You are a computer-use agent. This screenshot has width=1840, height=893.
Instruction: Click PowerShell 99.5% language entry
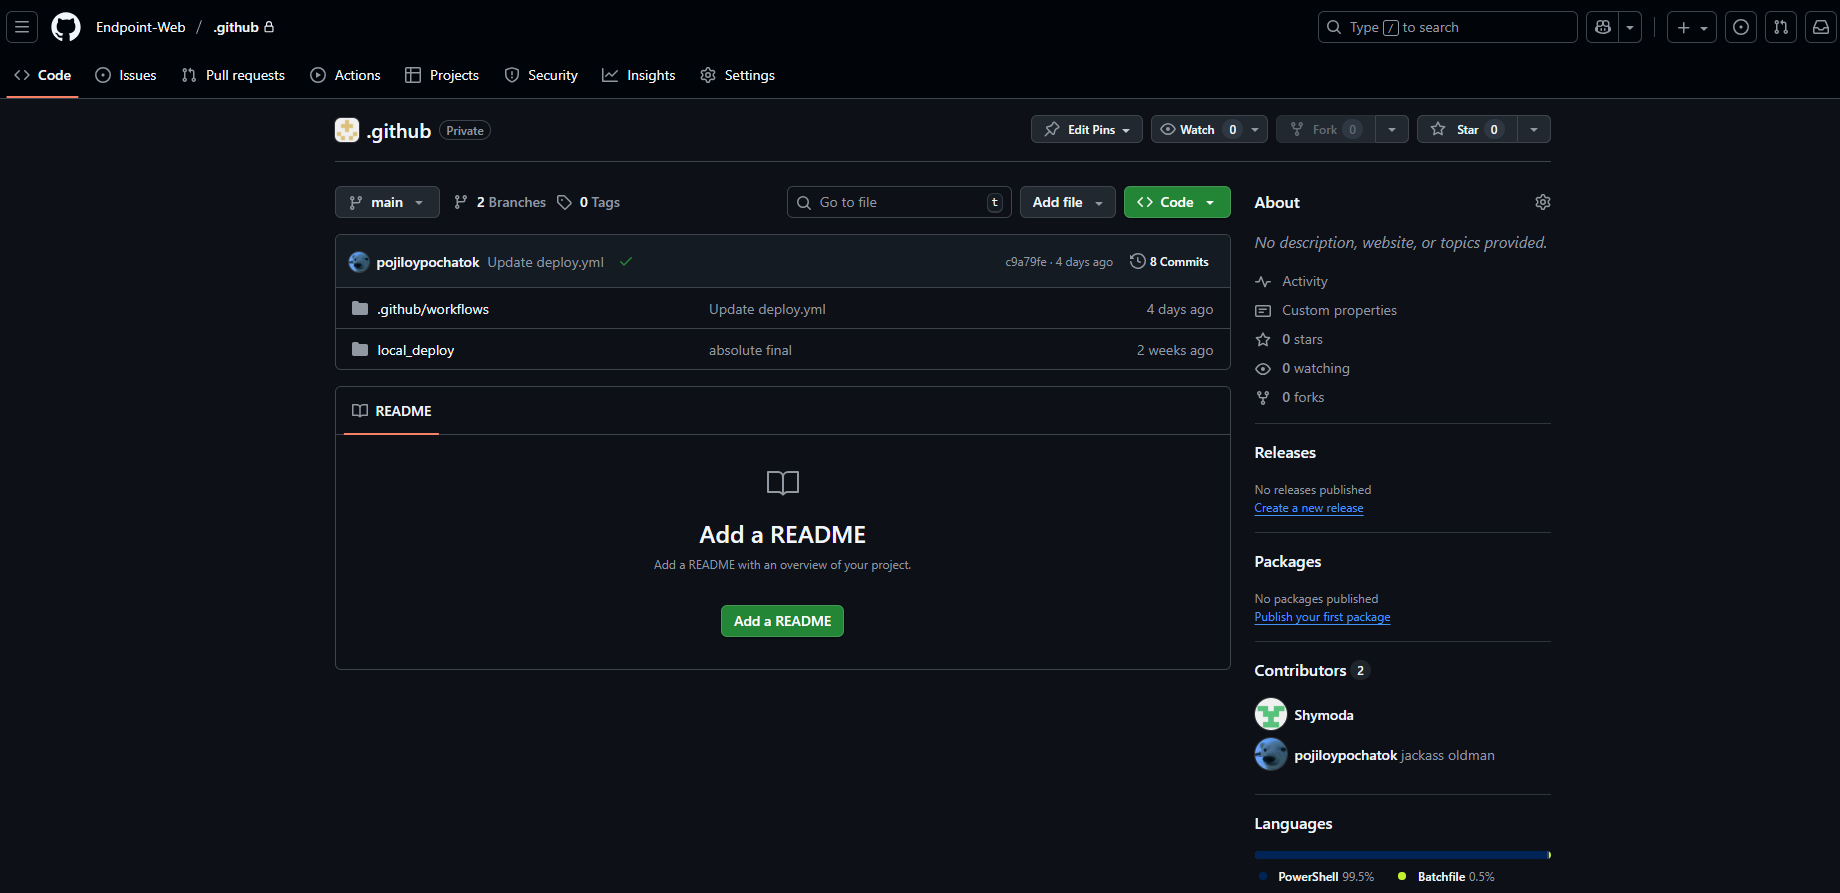click(1317, 877)
